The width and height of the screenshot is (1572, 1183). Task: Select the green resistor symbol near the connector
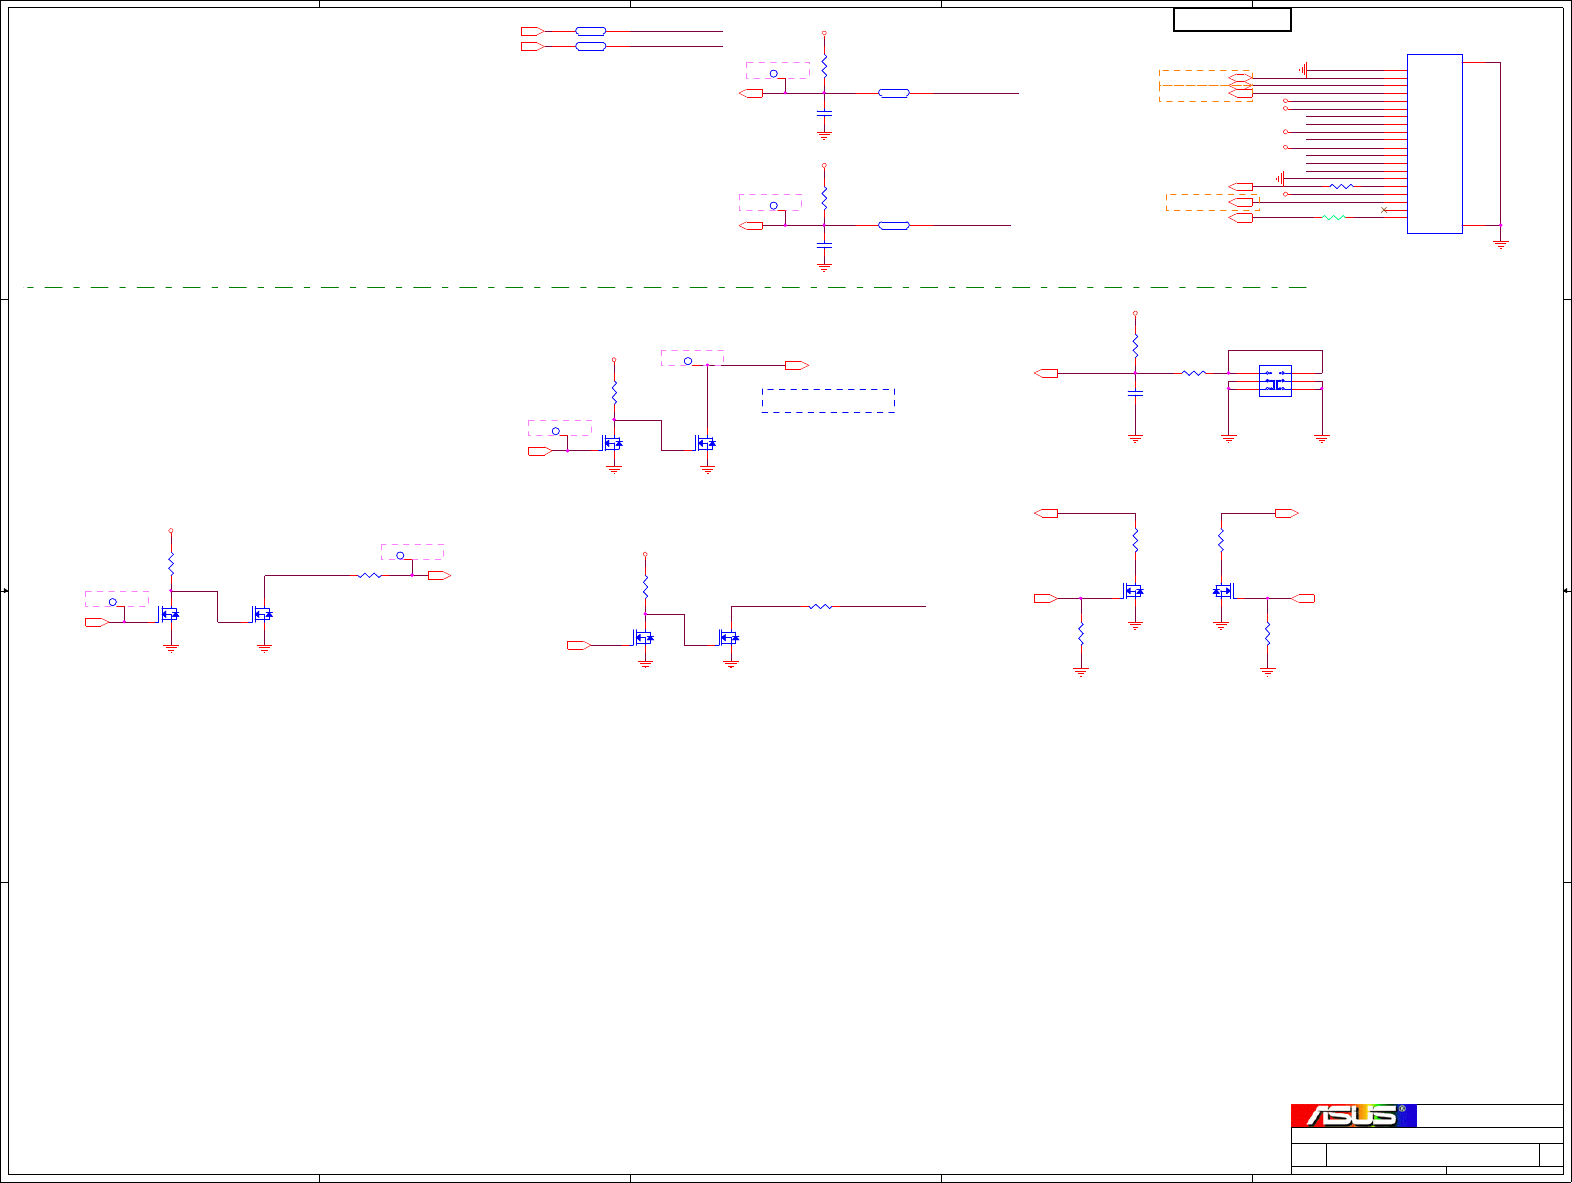point(1334,217)
